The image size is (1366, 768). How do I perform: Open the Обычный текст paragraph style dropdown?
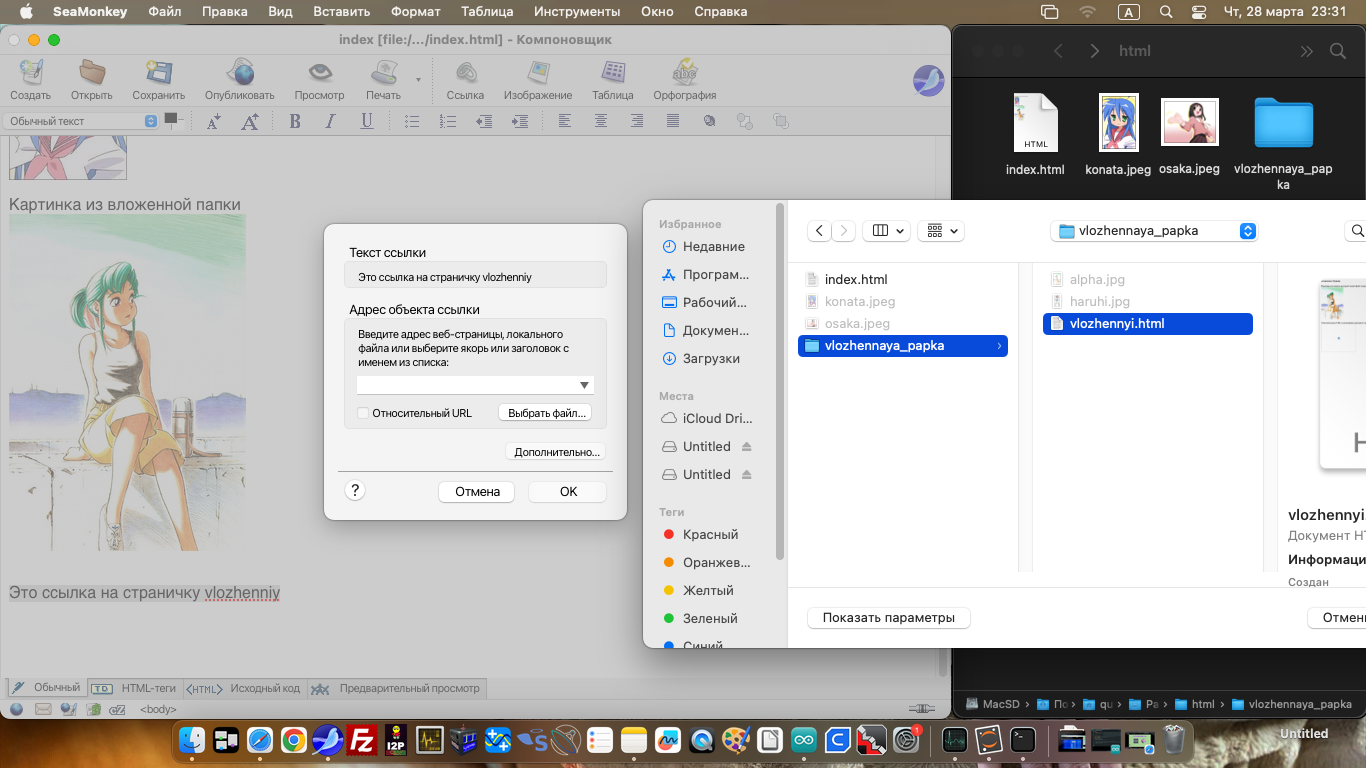pyautogui.click(x=81, y=121)
